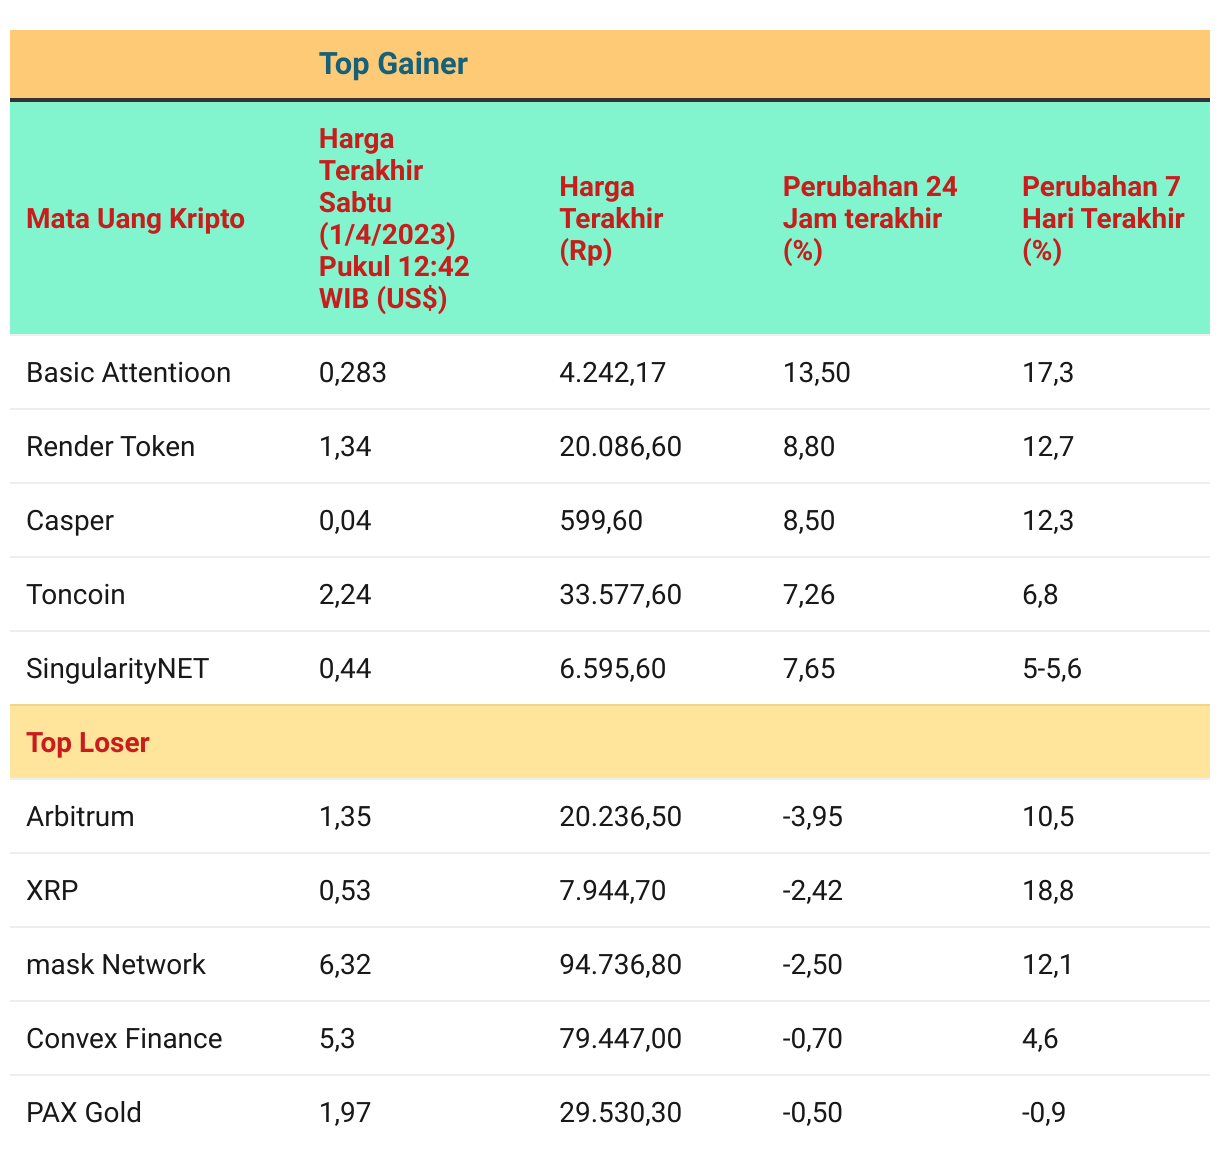This screenshot has height=1158, width=1220.
Task: Click Basic Attentioon's rupiah price 4.242,17
Action: coord(612,373)
